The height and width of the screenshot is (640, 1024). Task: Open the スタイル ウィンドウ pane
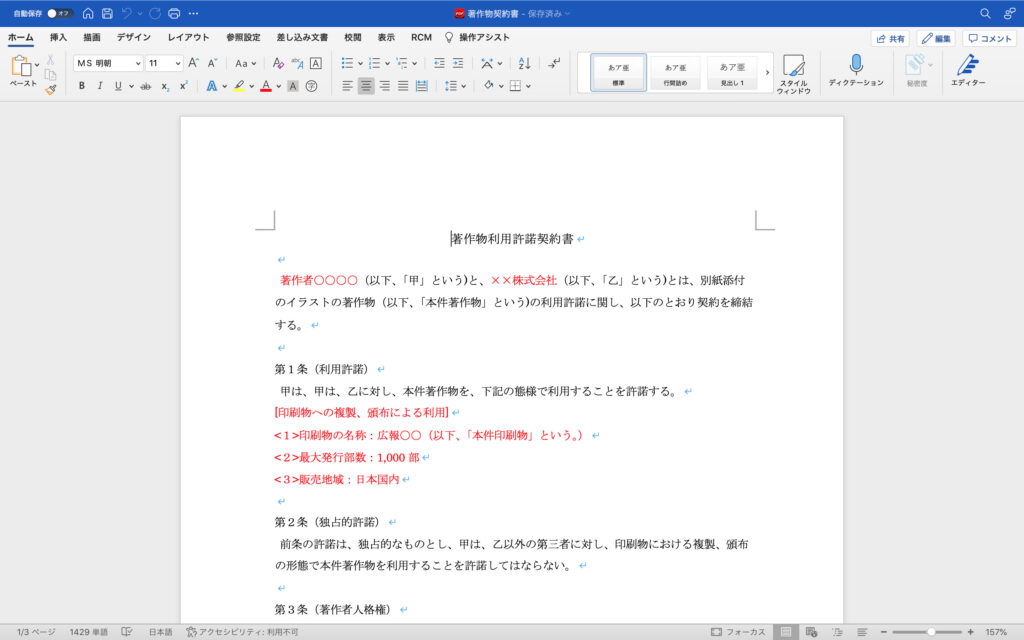click(793, 74)
